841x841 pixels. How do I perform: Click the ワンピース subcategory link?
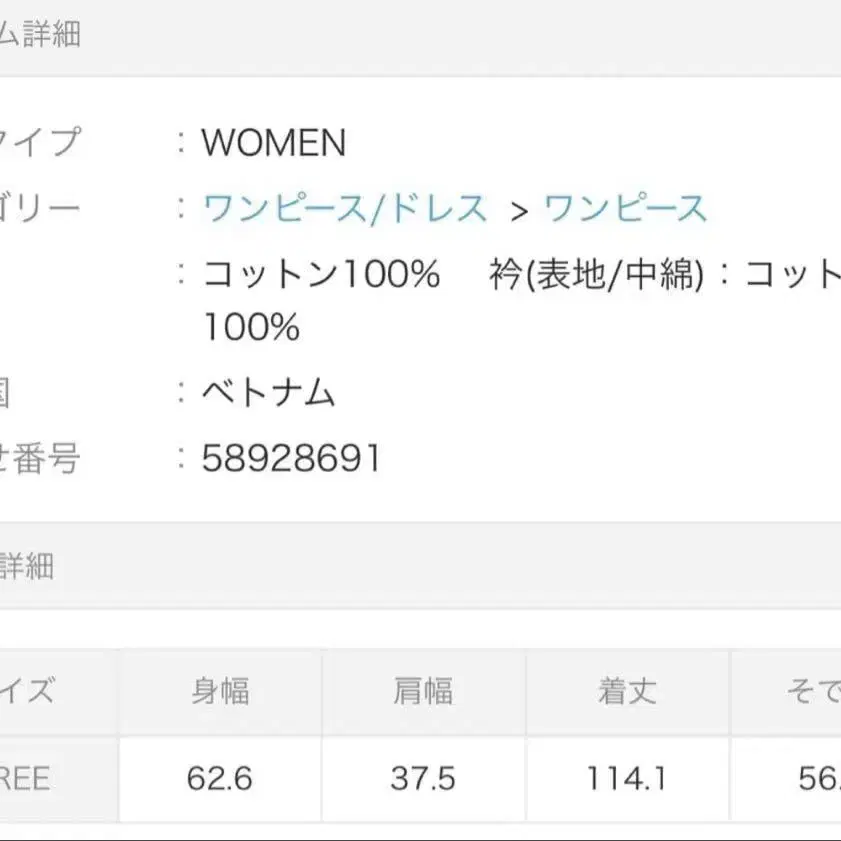[625, 209]
